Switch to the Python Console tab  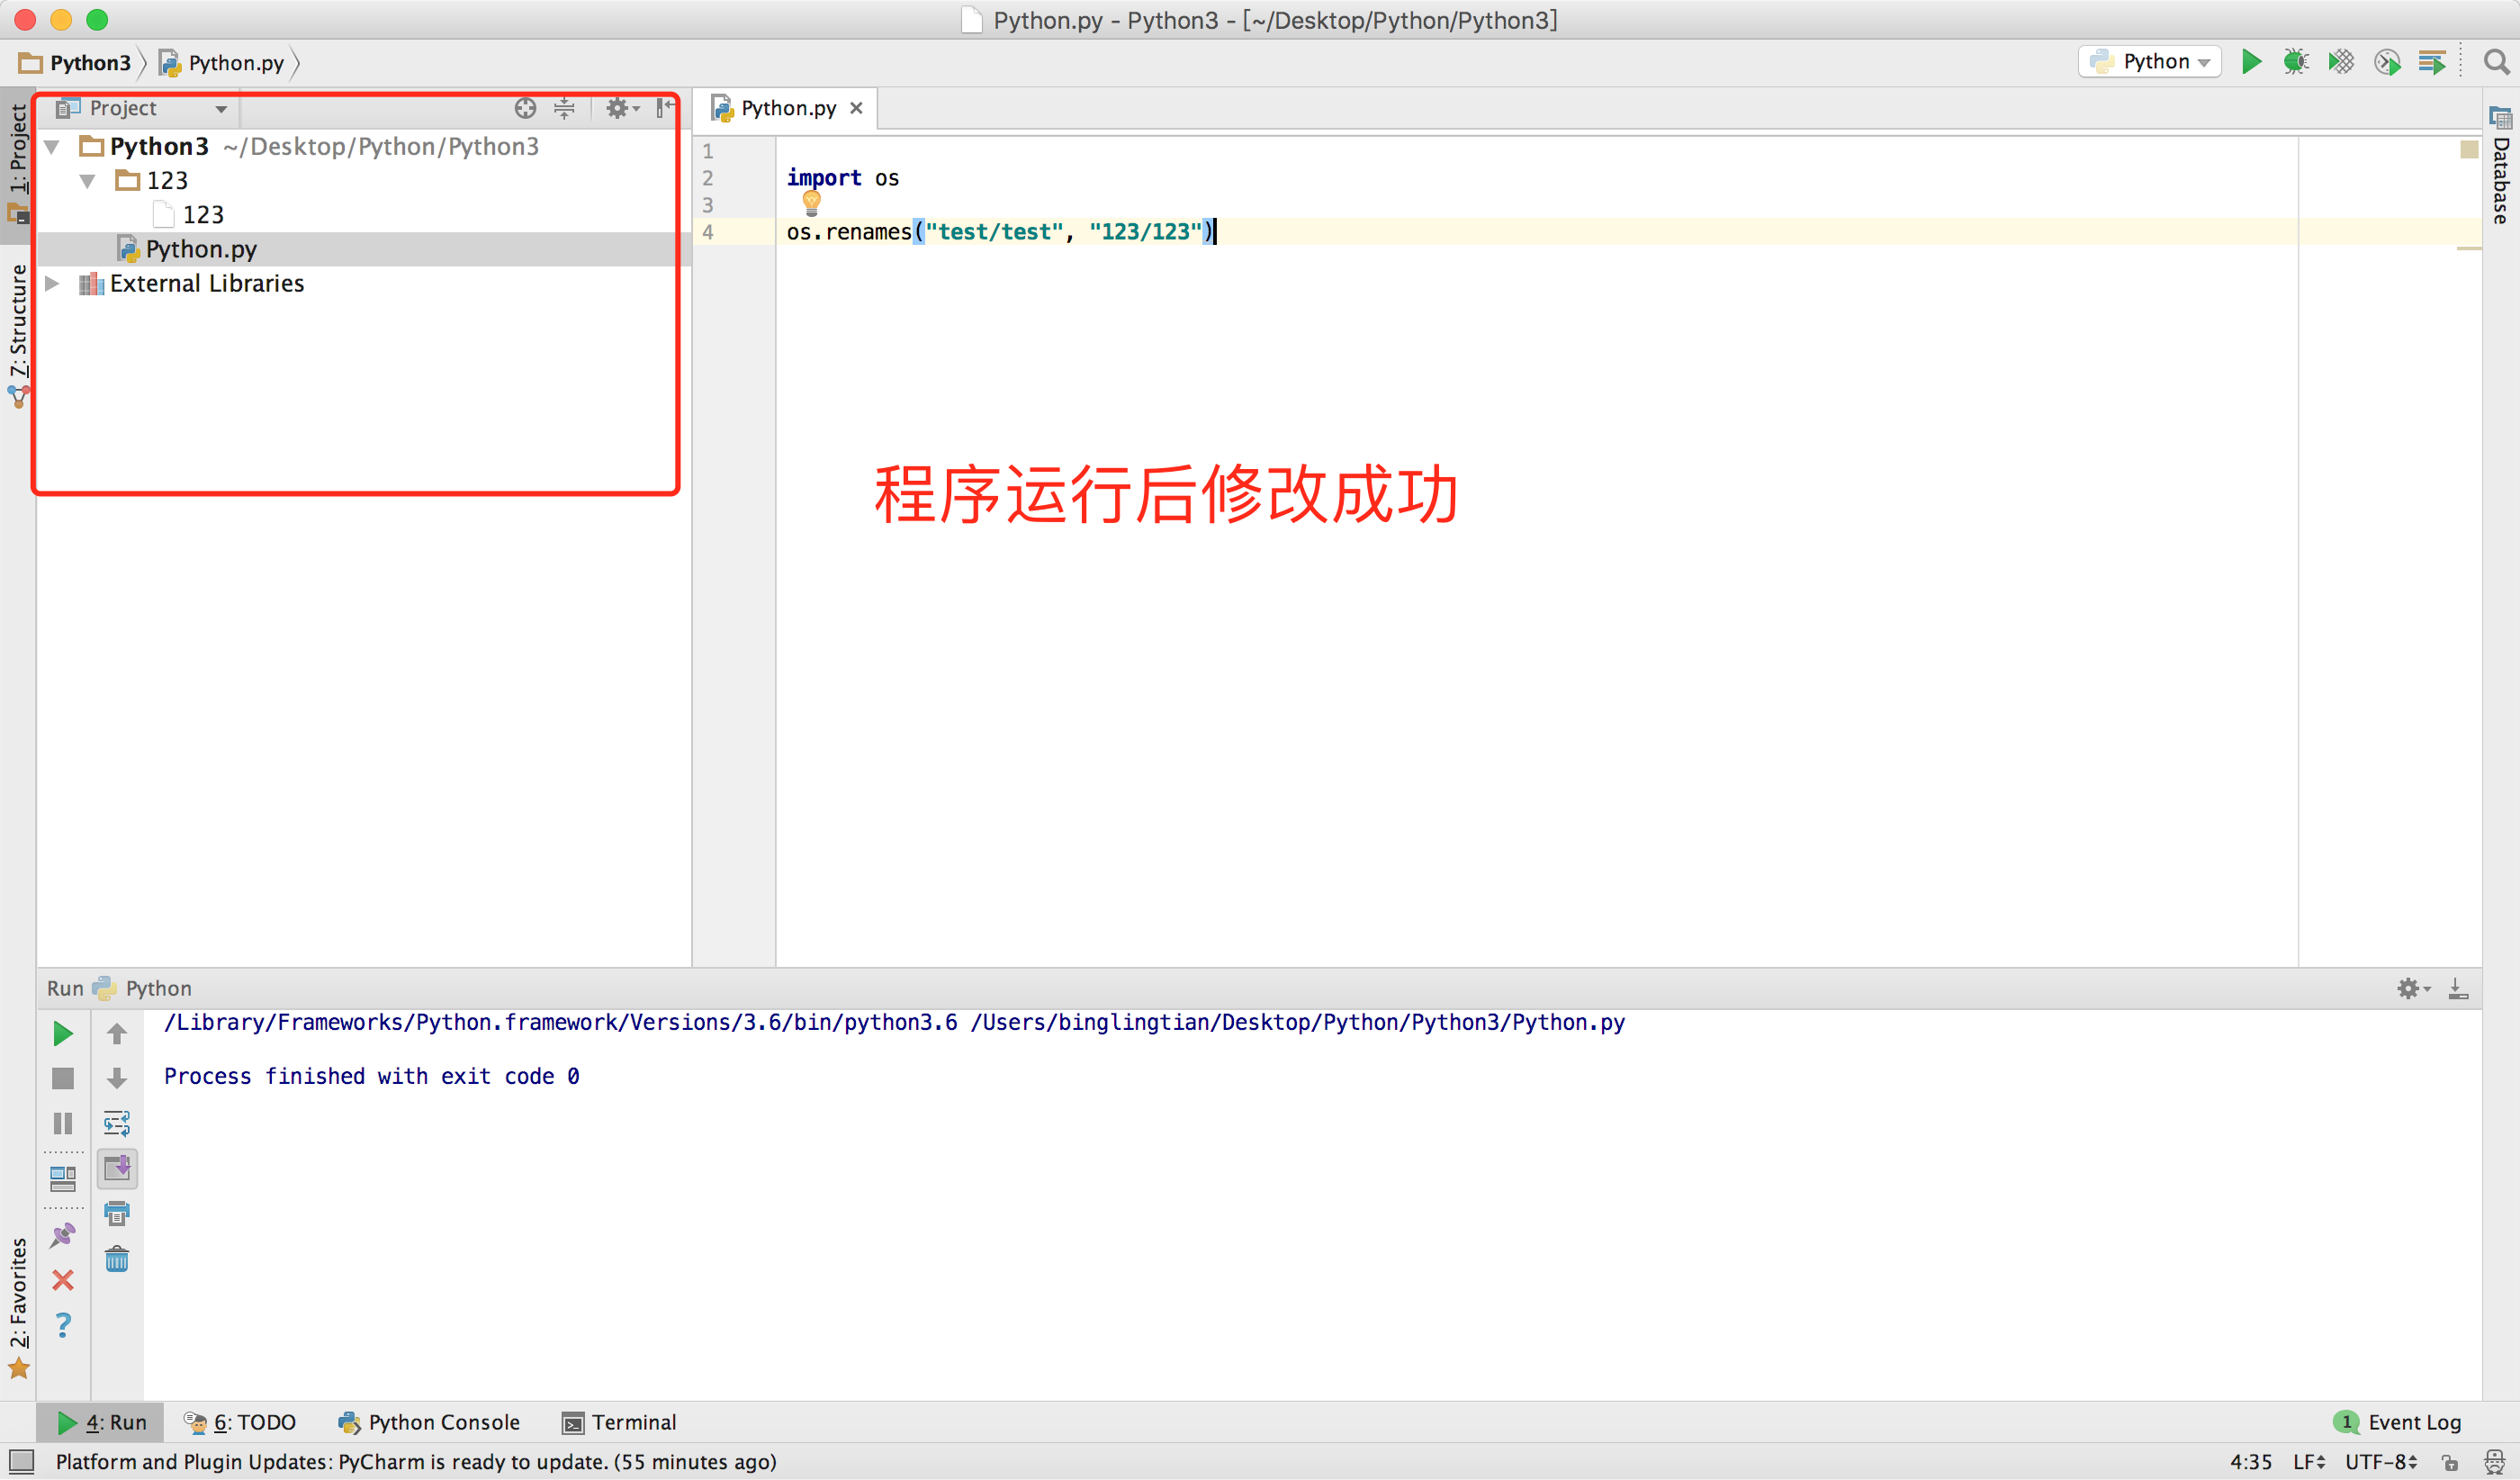(429, 1422)
